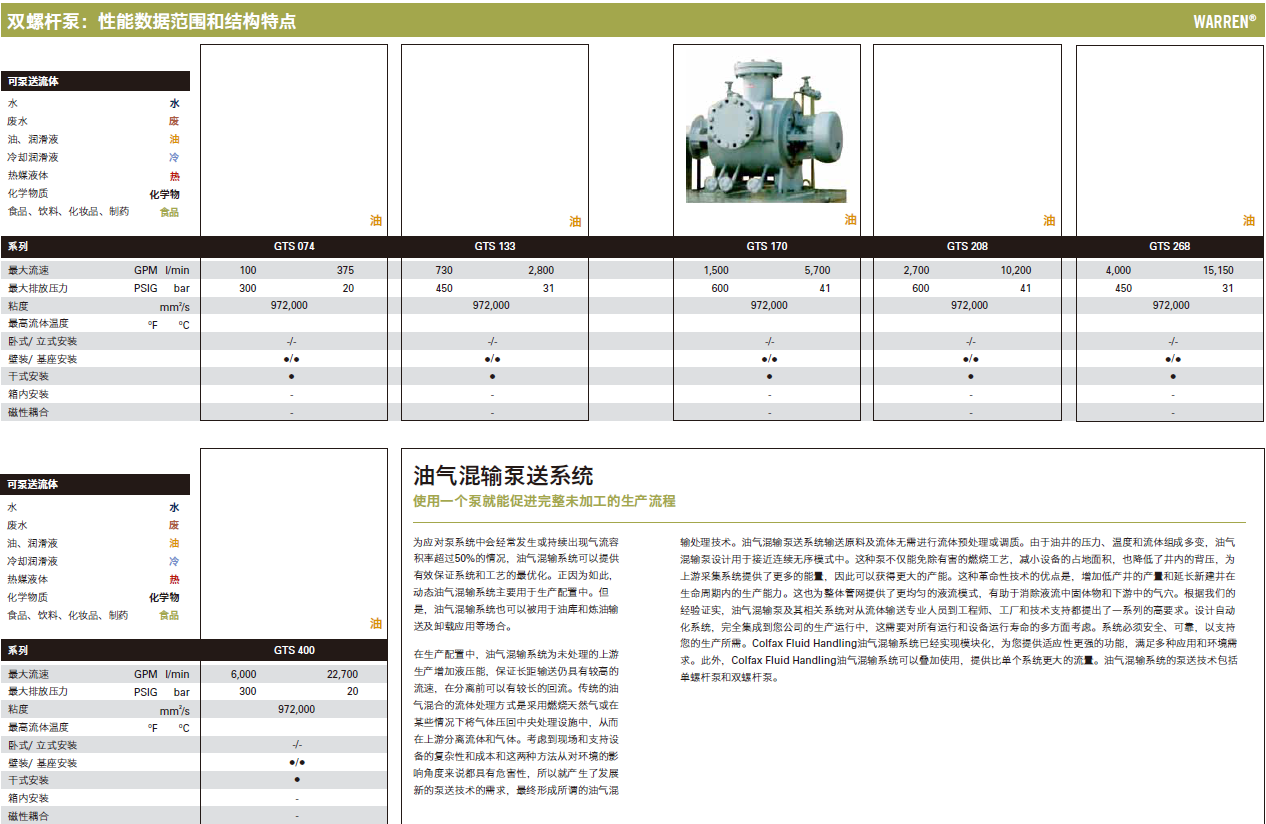The width and height of the screenshot is (1266, 824).
Task: Click the 系列 row label beside GTS 074
Action: coord(18,247)
